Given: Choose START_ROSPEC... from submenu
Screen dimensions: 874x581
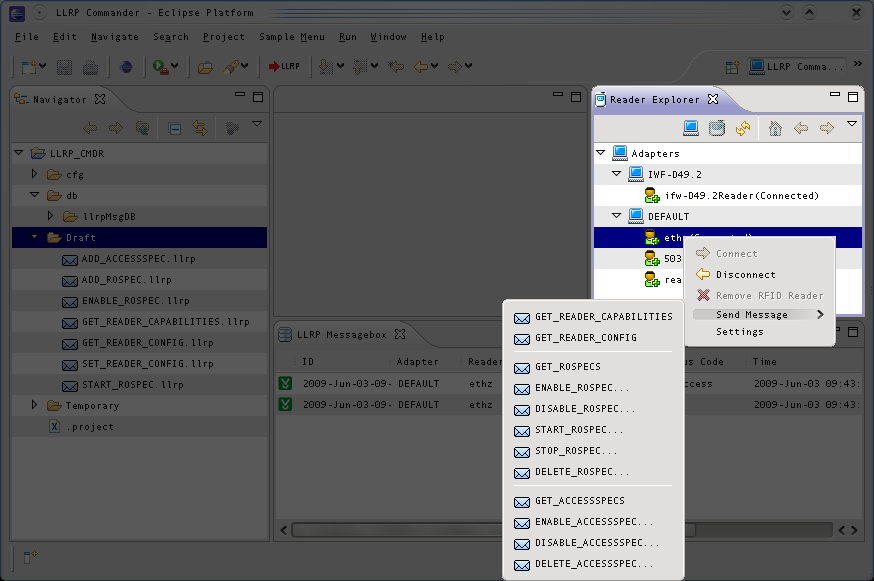Looking at the screenshot, I should click(593, 430).
